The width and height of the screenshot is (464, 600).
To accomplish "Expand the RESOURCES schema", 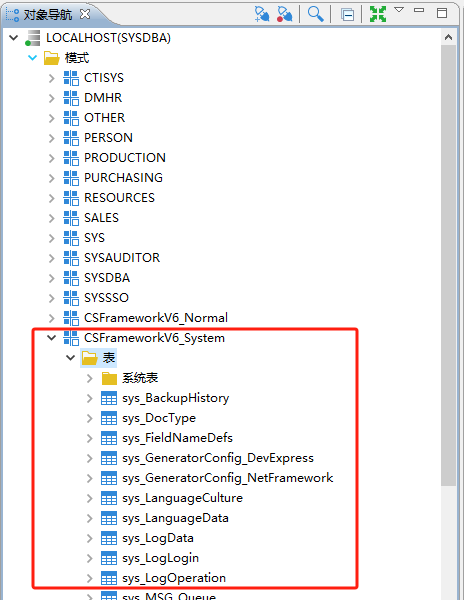I will pos(51,198).
